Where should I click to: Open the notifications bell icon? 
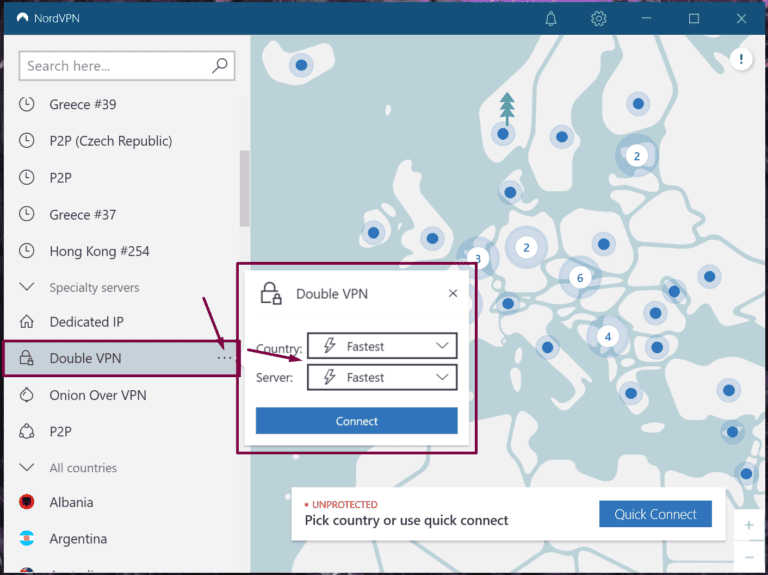point(551,19)
